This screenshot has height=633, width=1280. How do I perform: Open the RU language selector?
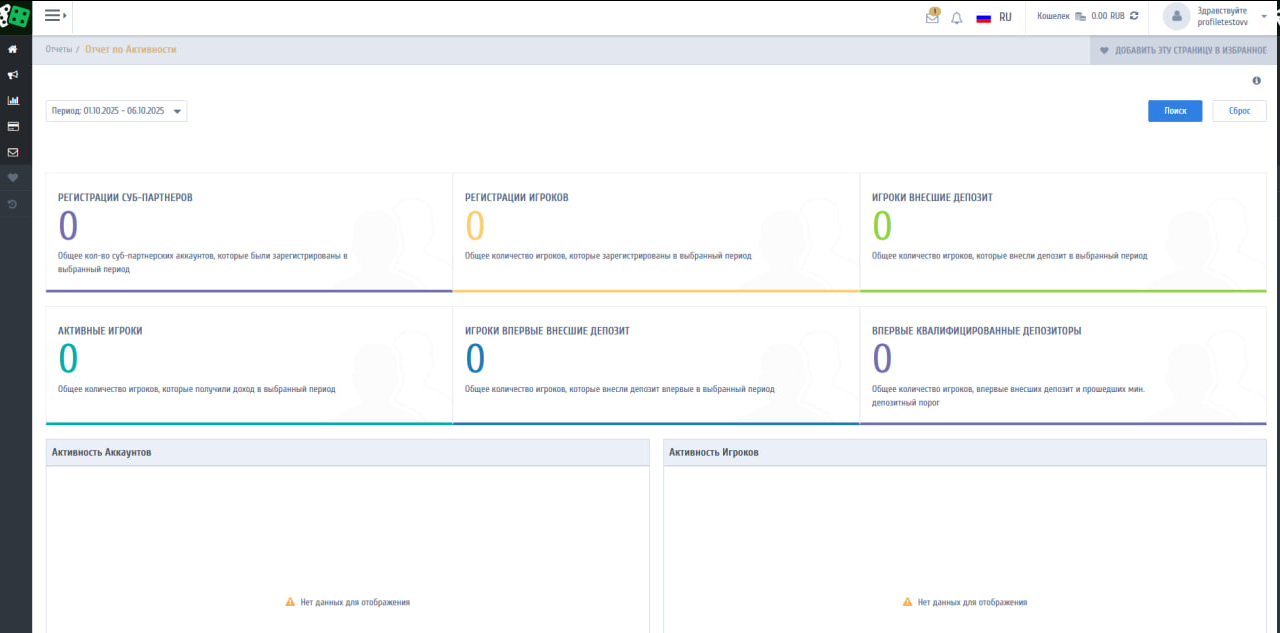tap(994, 17)
